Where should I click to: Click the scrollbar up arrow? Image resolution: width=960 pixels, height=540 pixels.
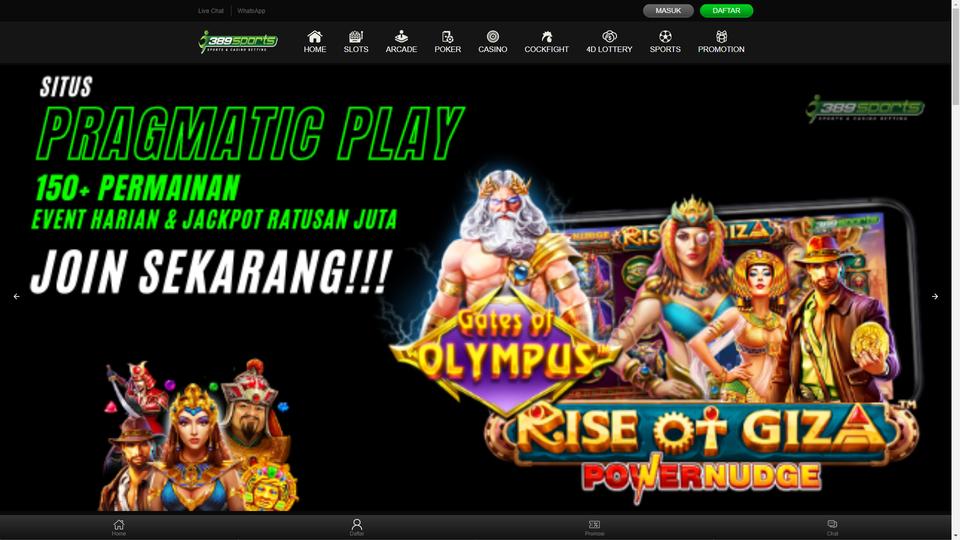coord(956,3)
